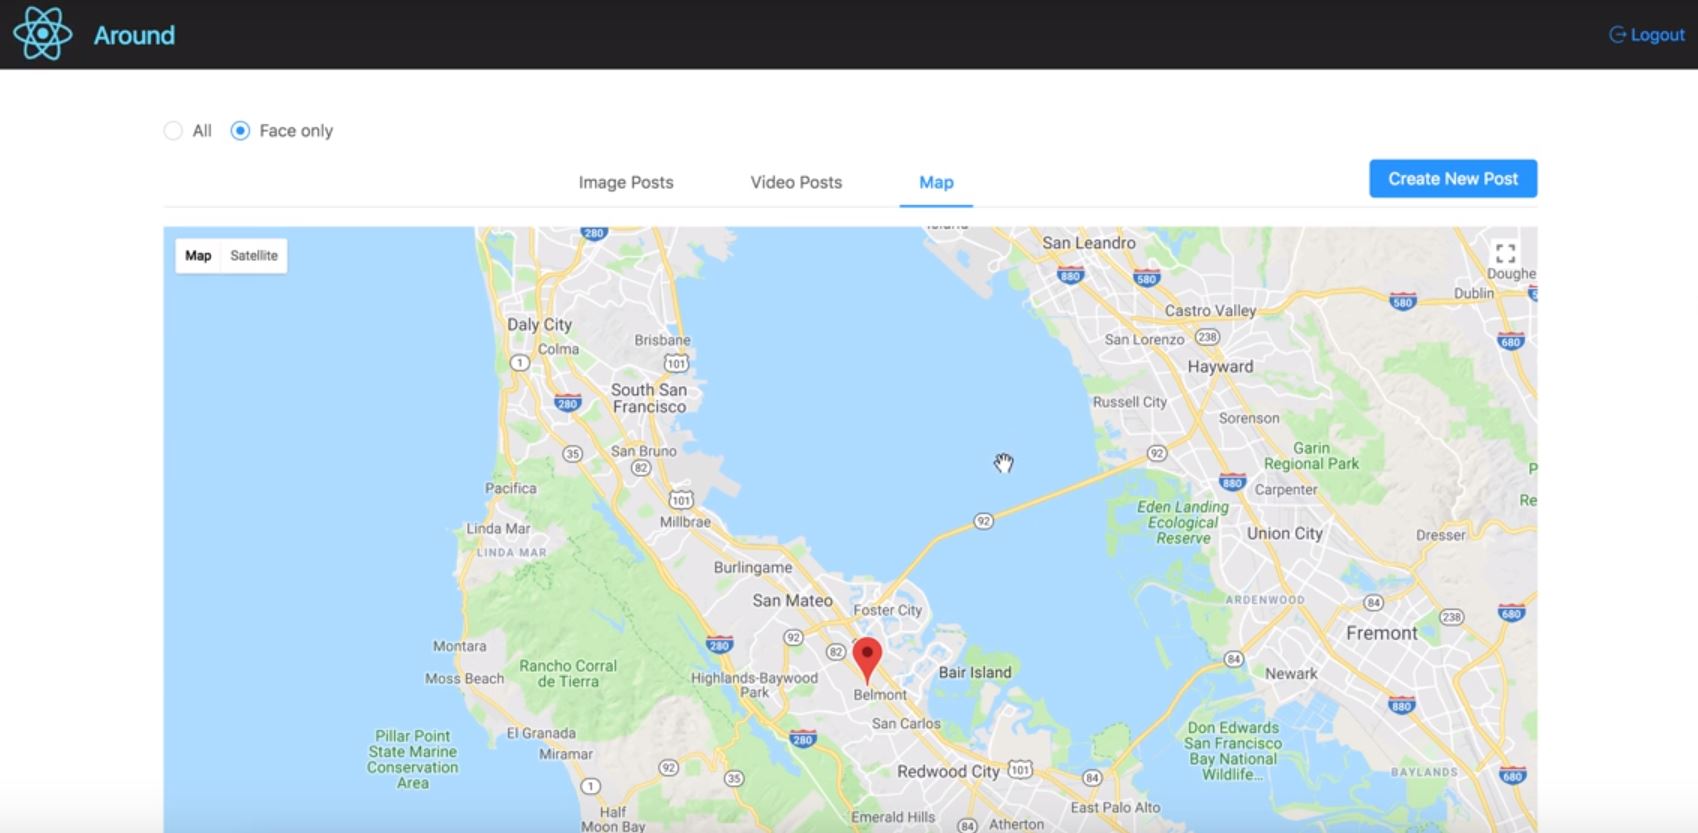Image resolution: width=1698 pixels, height=833 pixels.
Task: Select the Map tab
Action: [x=936, y=182]
